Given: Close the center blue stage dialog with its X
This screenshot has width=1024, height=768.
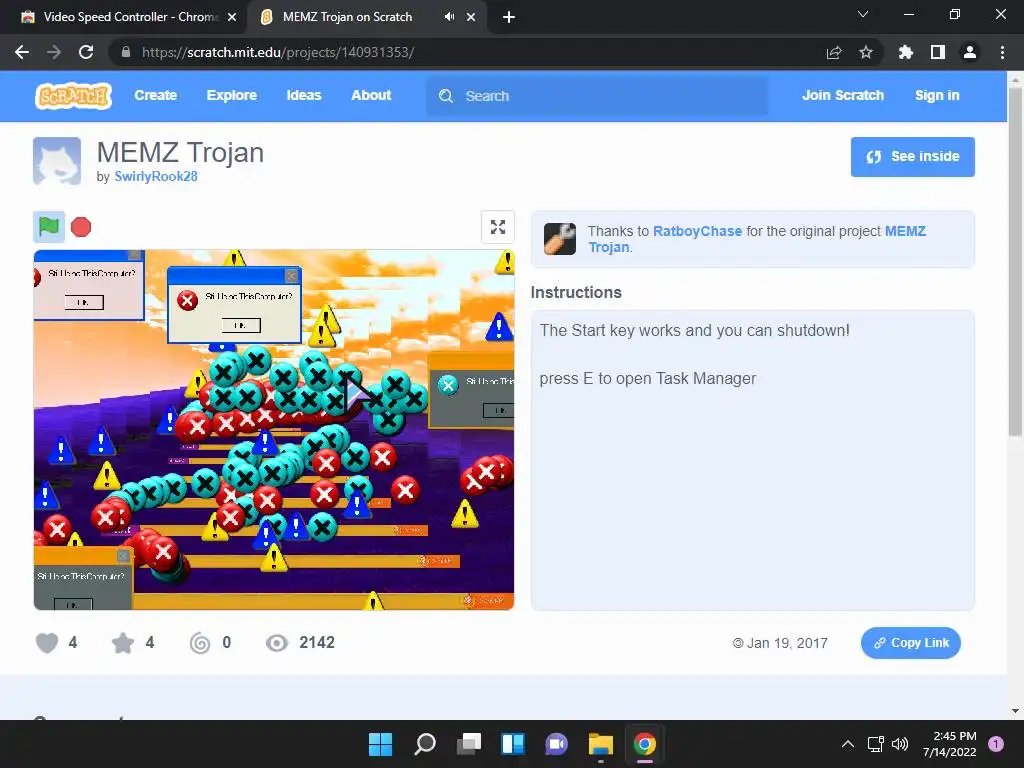Looking at the screenshot, I should (x=292, y=276).
